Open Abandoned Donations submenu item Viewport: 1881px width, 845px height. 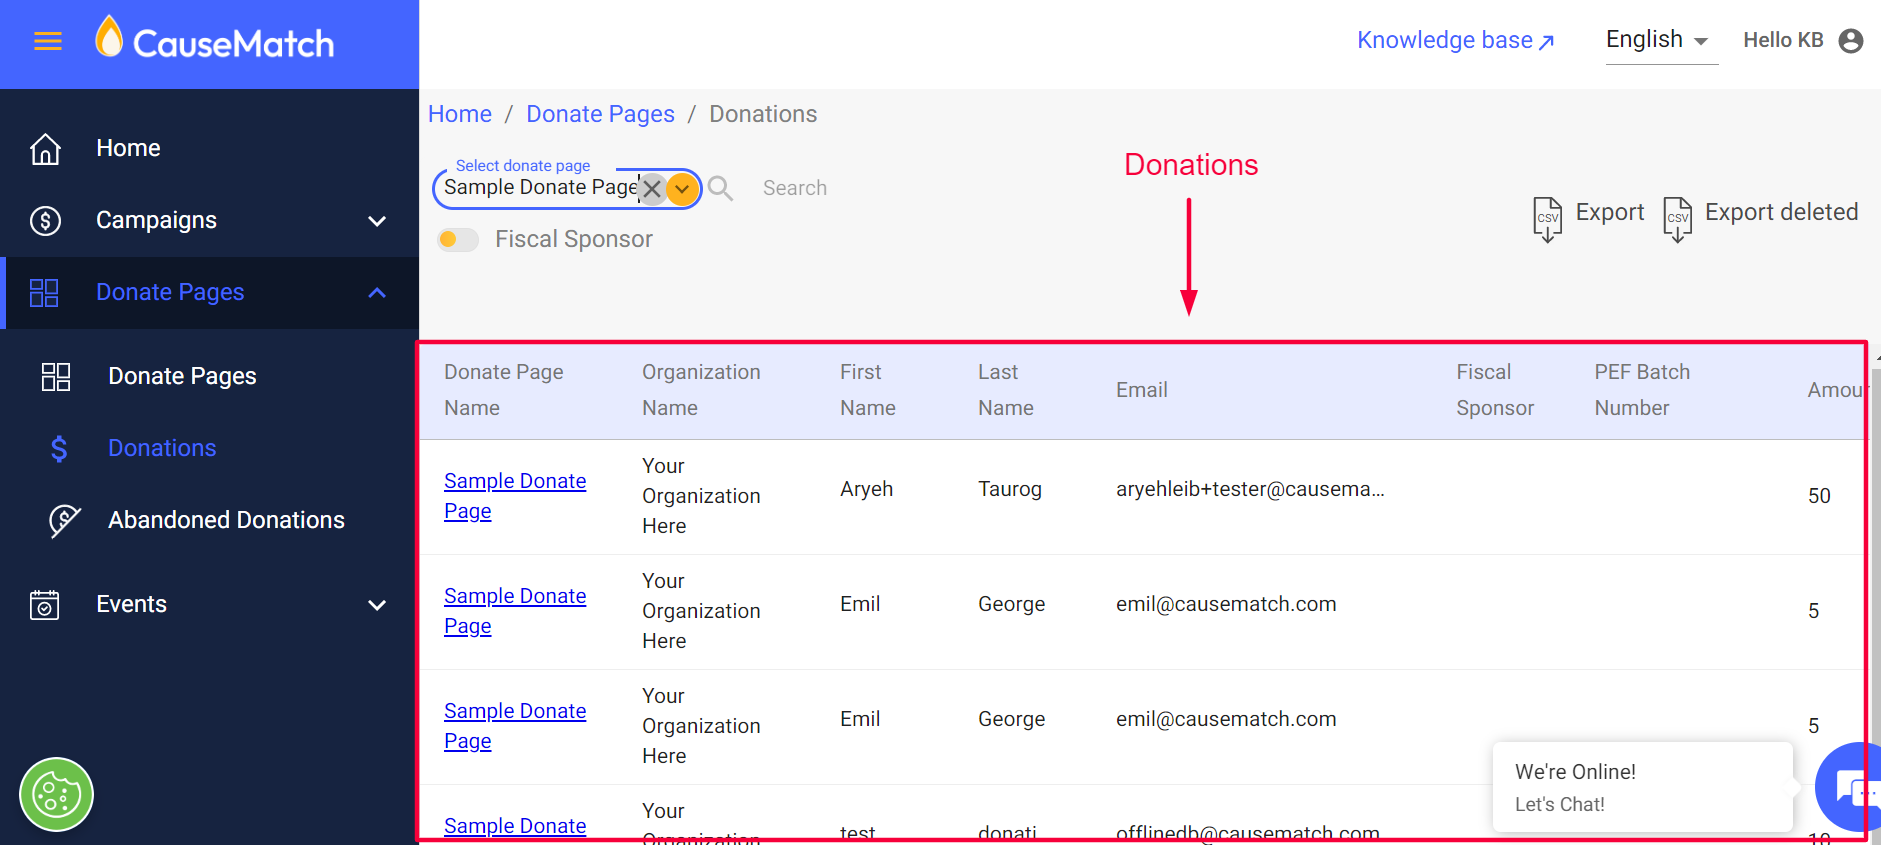pos(226,520)
